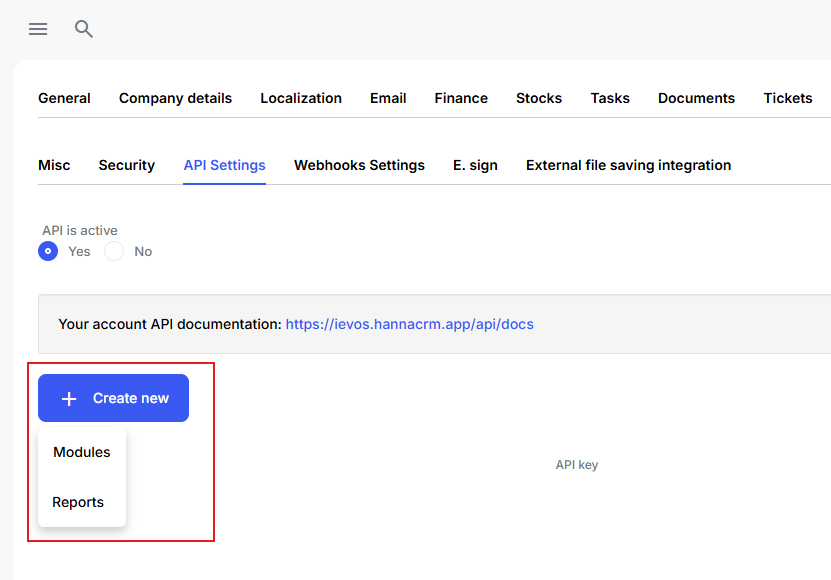Open the Localization tab
831x580 pixels.
pos(301,98)
